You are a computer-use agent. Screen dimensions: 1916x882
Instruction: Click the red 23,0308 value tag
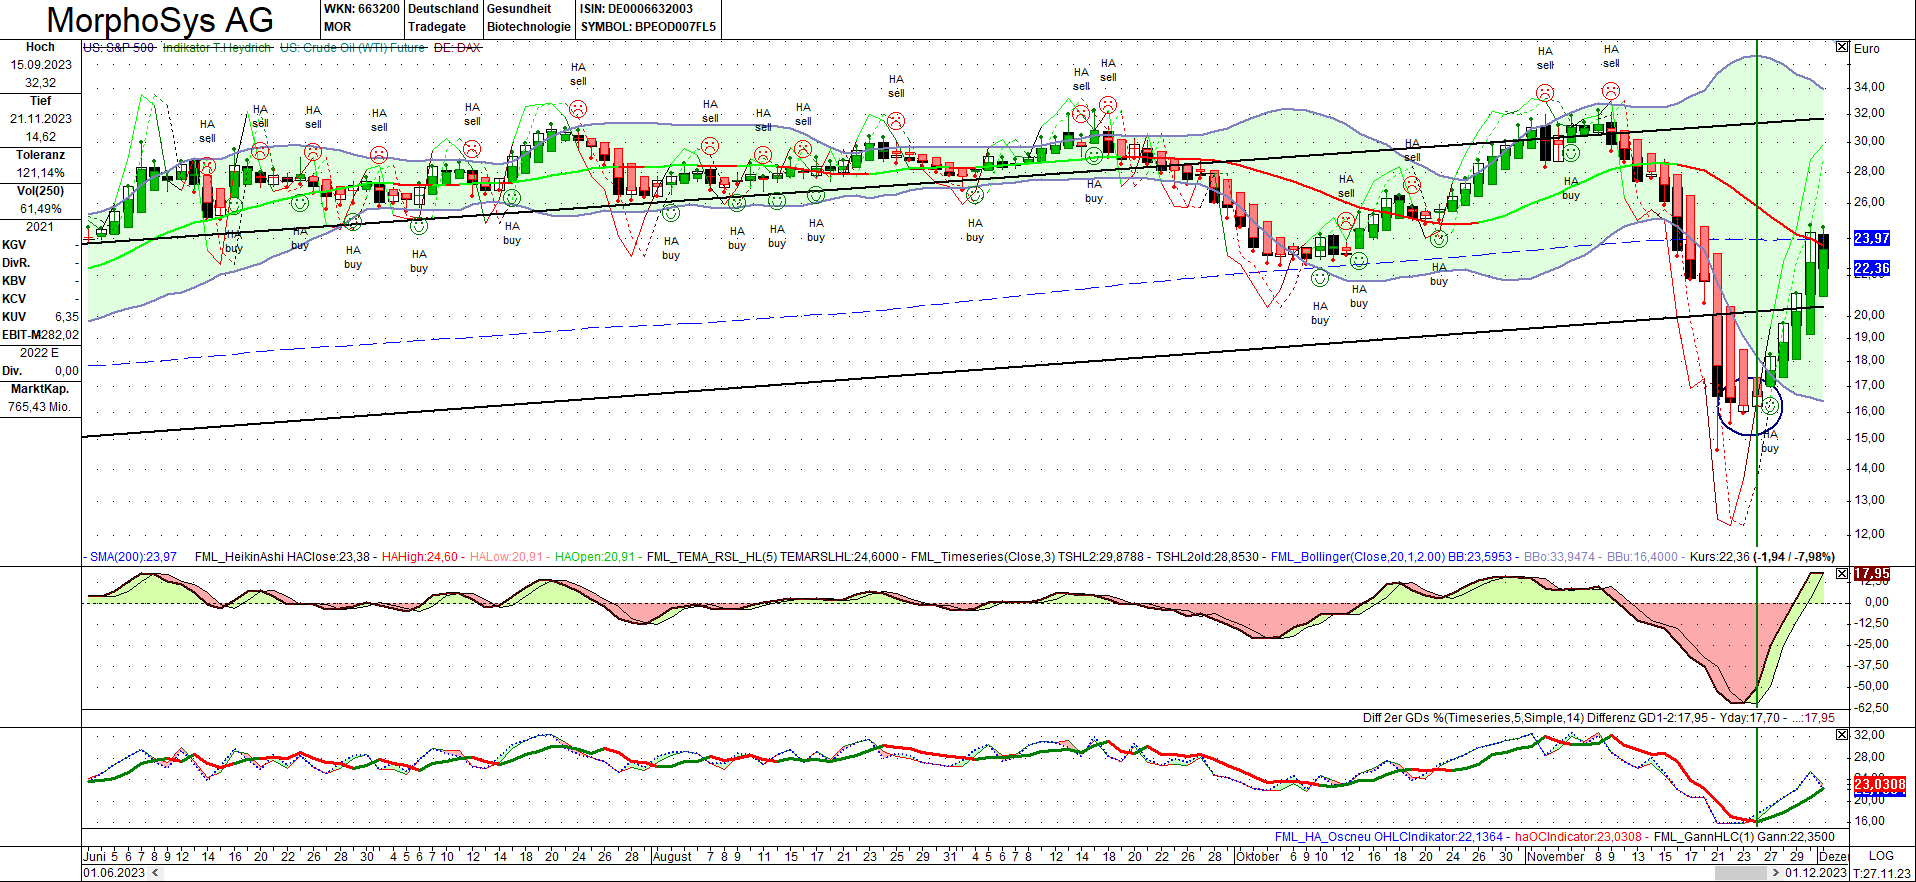tap(1880, 784)
